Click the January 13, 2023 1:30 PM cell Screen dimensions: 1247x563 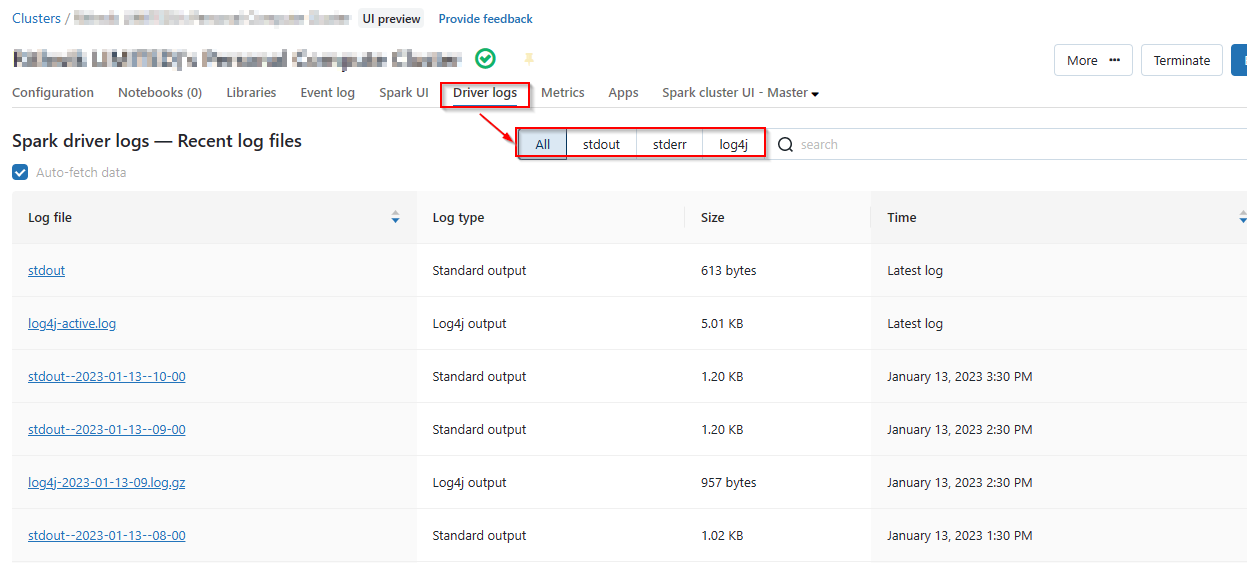point(960,535)
